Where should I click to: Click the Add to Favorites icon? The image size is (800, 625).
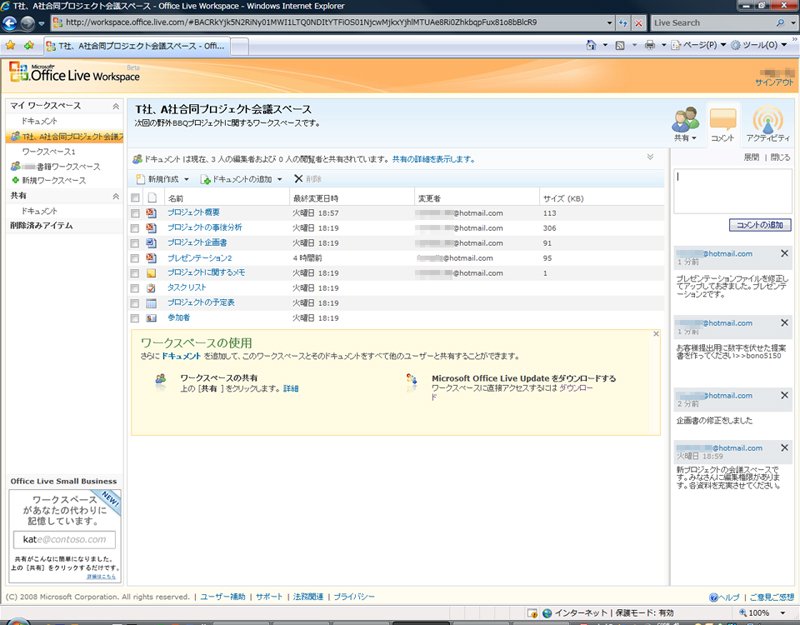point(29,45)
